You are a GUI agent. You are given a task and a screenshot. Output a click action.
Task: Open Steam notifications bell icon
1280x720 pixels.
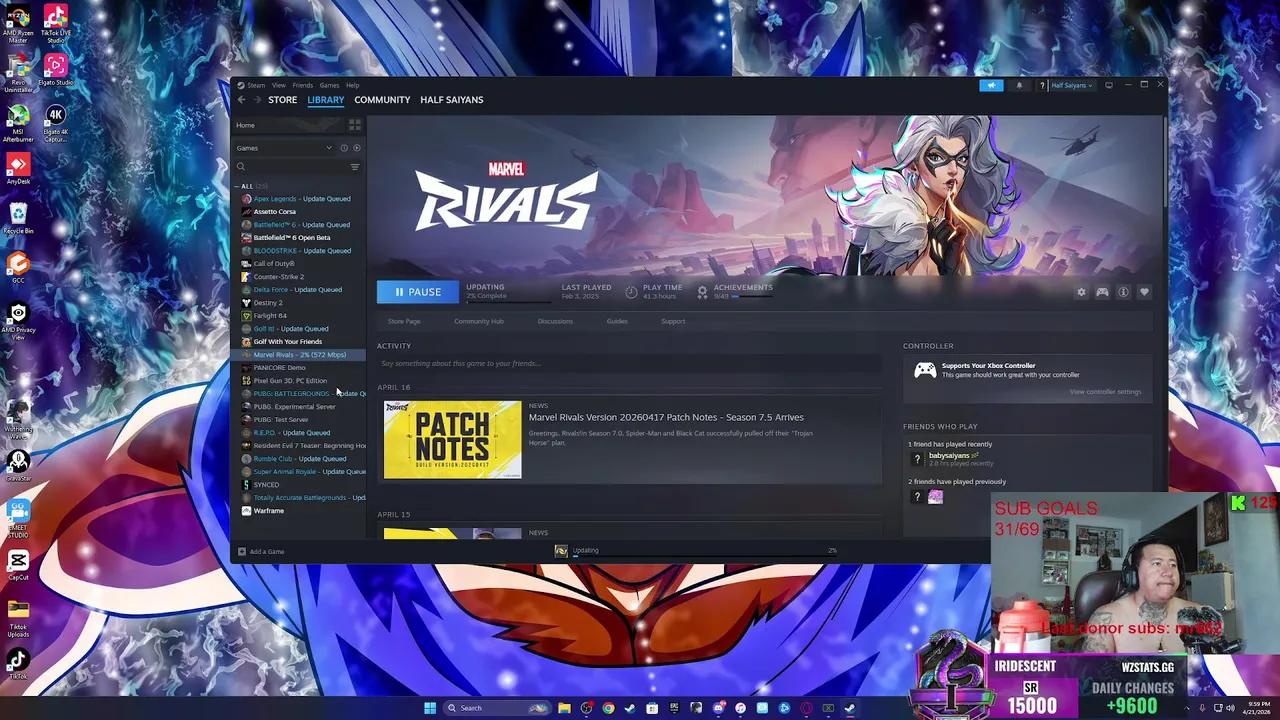tap(1019, 85)
